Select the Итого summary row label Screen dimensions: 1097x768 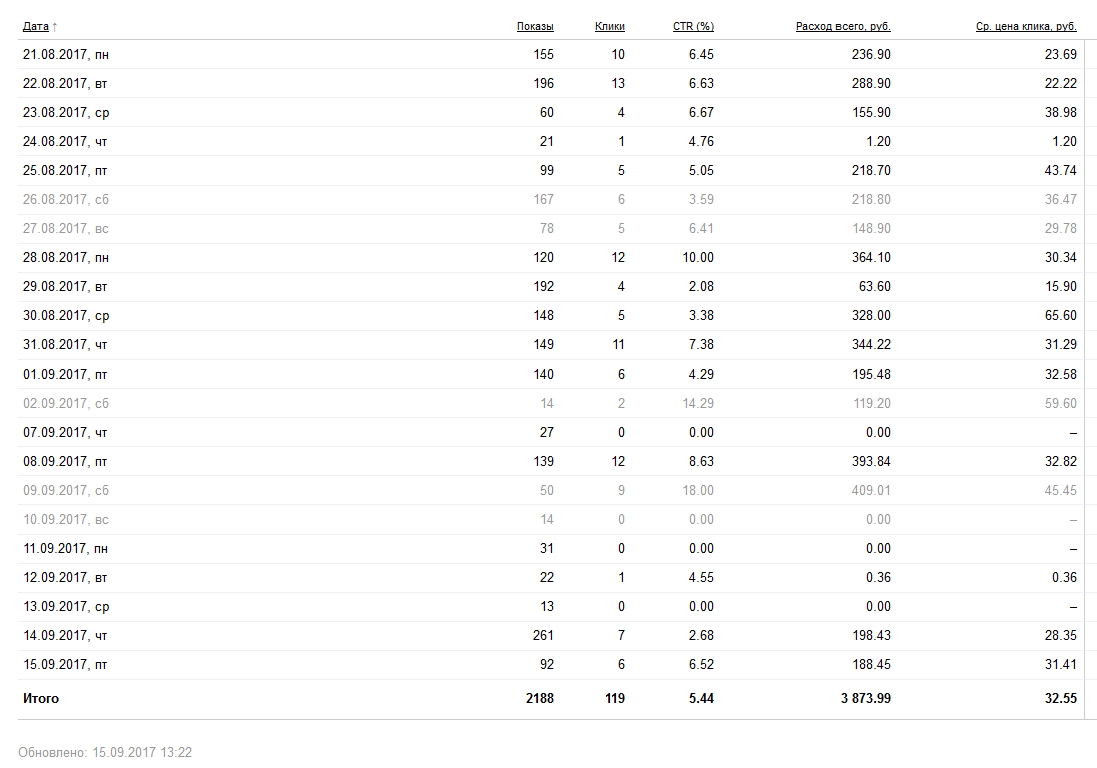(41, 699)
